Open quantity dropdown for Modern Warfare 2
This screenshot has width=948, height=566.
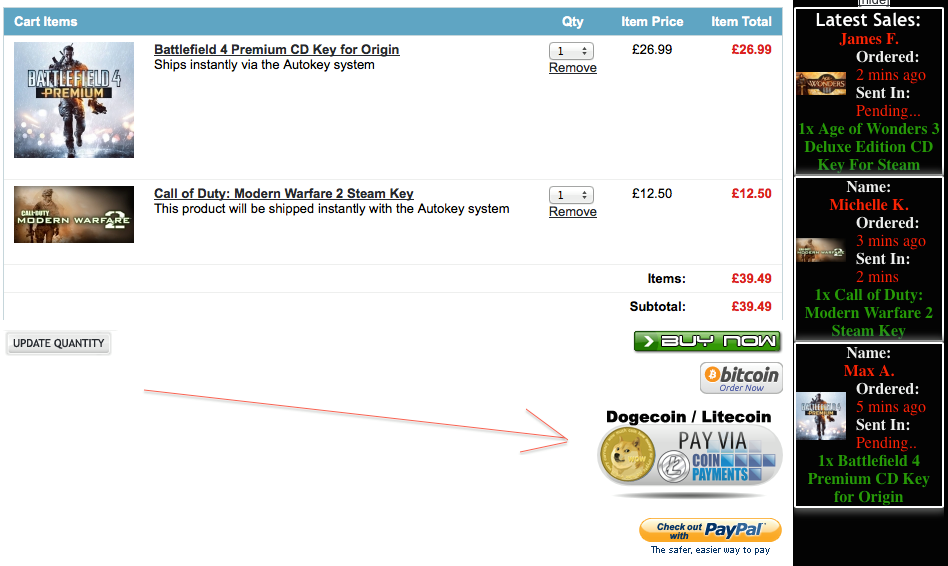571,195
